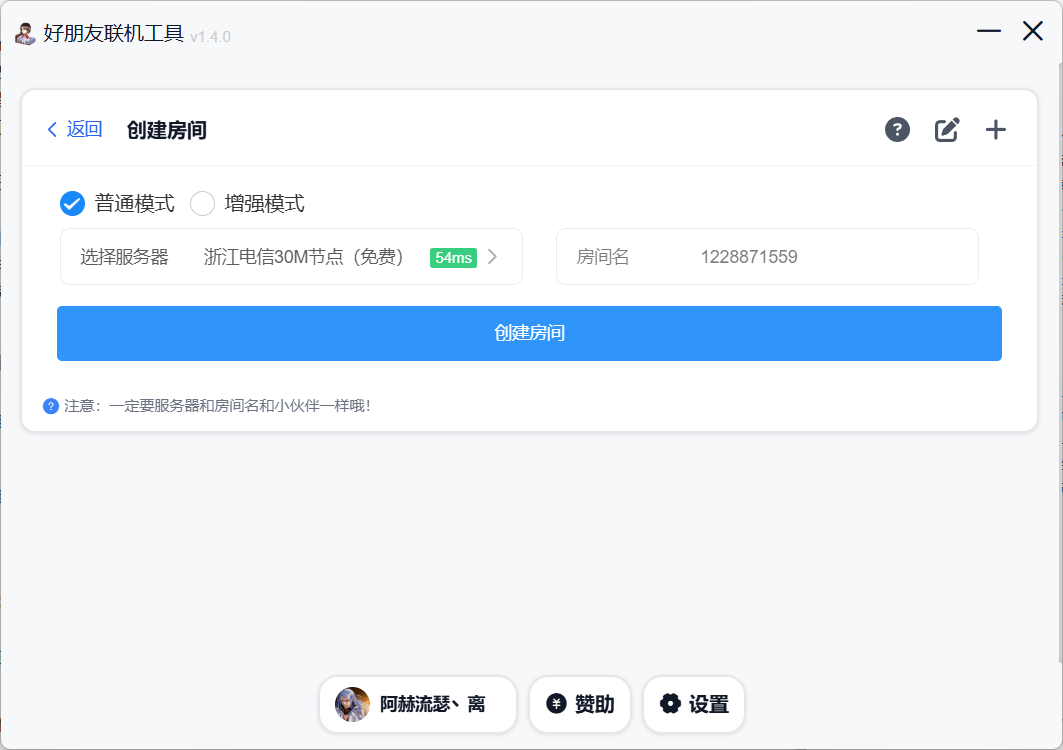
Task: Open the 选择服务器 server selector
Action: click(x=290, y=257)
